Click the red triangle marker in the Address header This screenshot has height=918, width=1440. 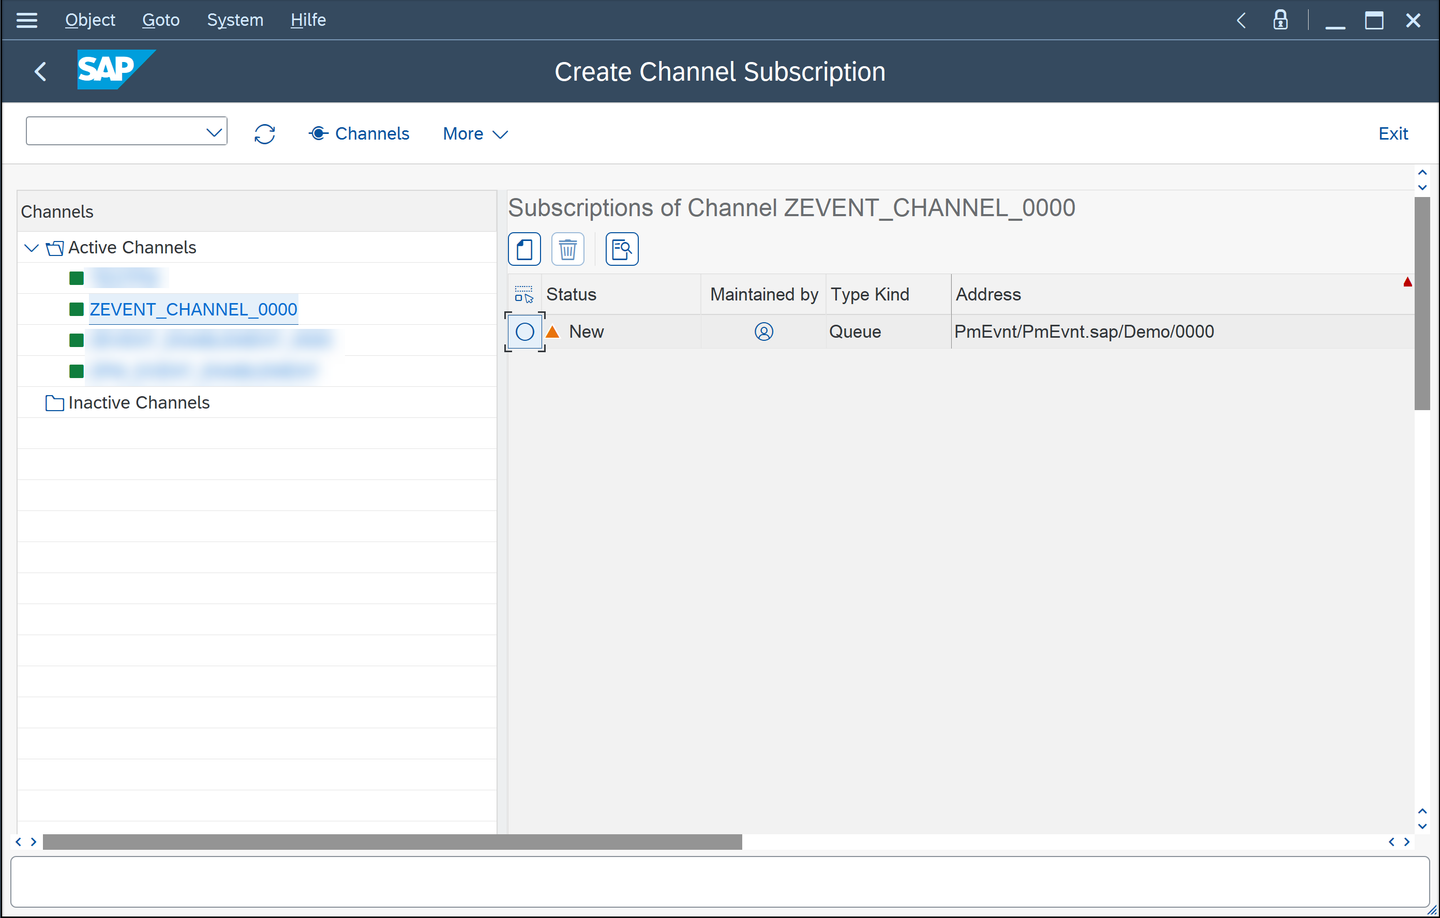1407,282
